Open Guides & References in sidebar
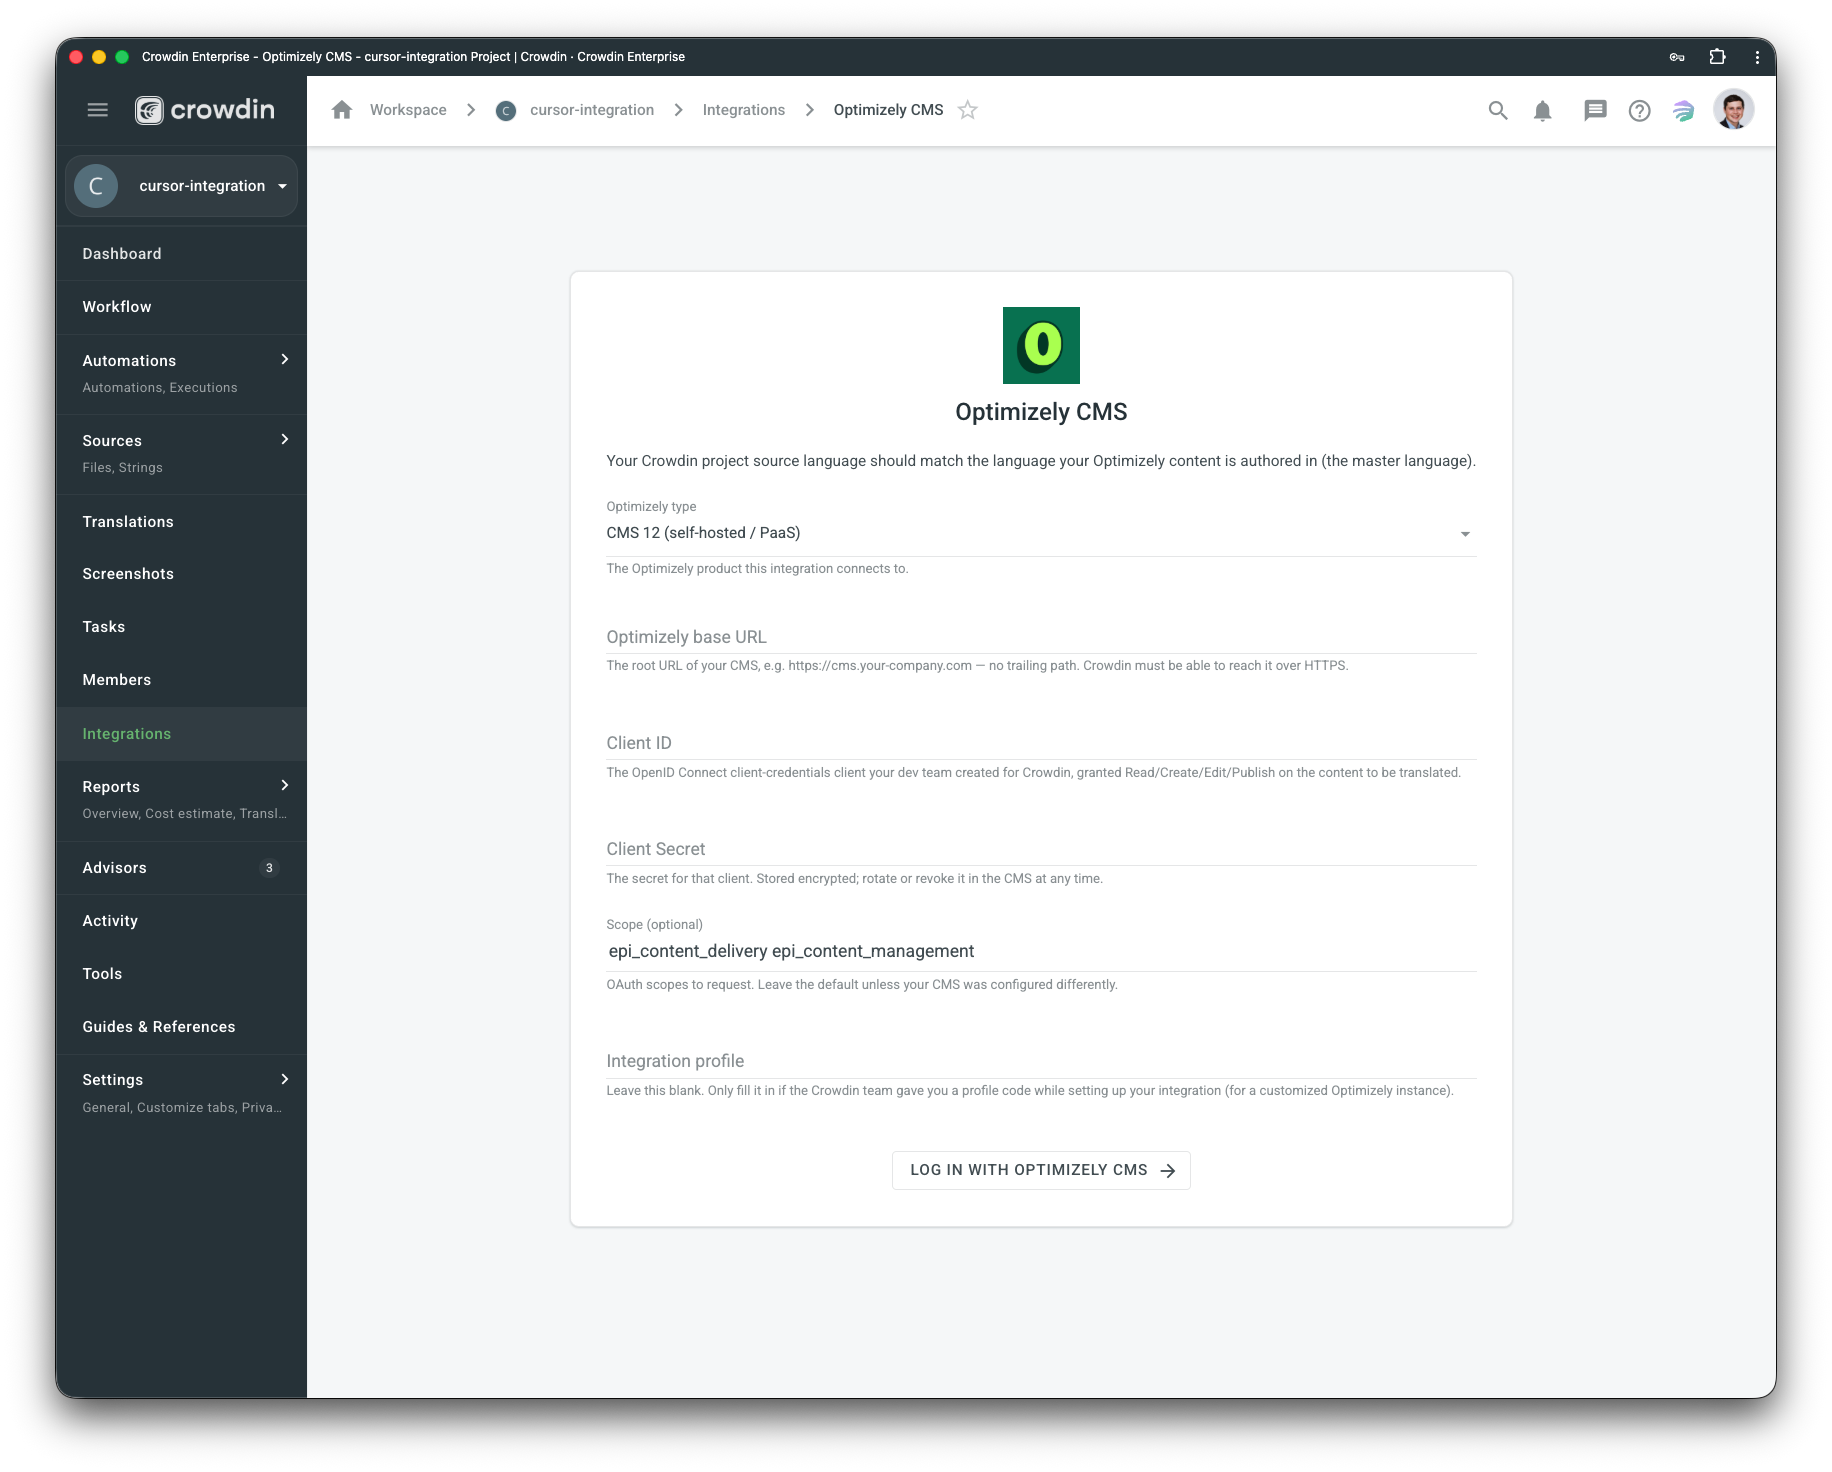 coord(181,1027)
